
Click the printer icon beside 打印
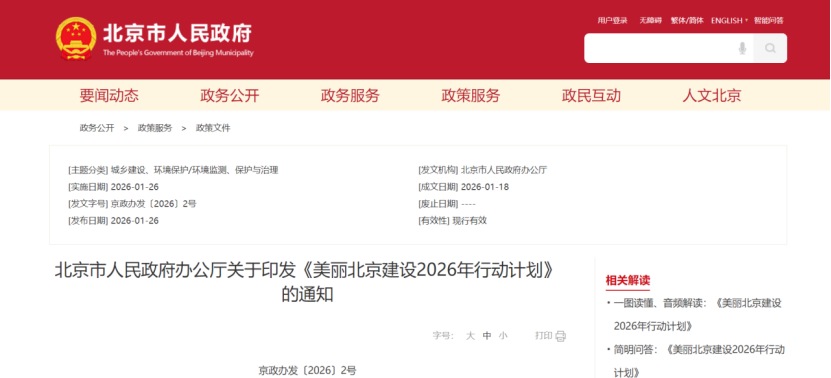pyautogui.click(x=561, y=336)
